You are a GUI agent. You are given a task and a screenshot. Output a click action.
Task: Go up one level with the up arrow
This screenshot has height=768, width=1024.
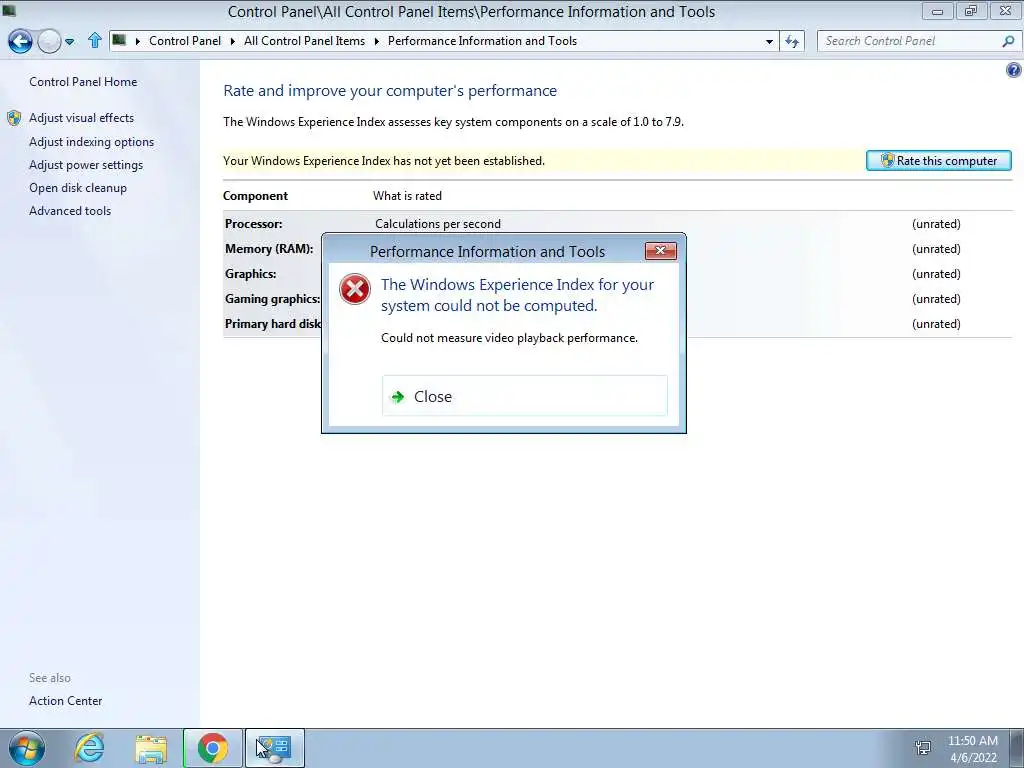pos(95,40)
